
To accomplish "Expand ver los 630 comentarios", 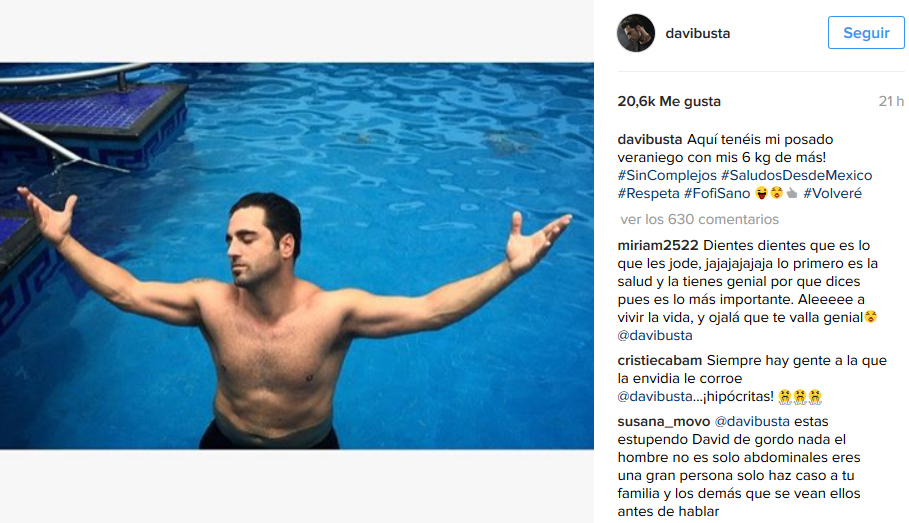I will point(699,219).
